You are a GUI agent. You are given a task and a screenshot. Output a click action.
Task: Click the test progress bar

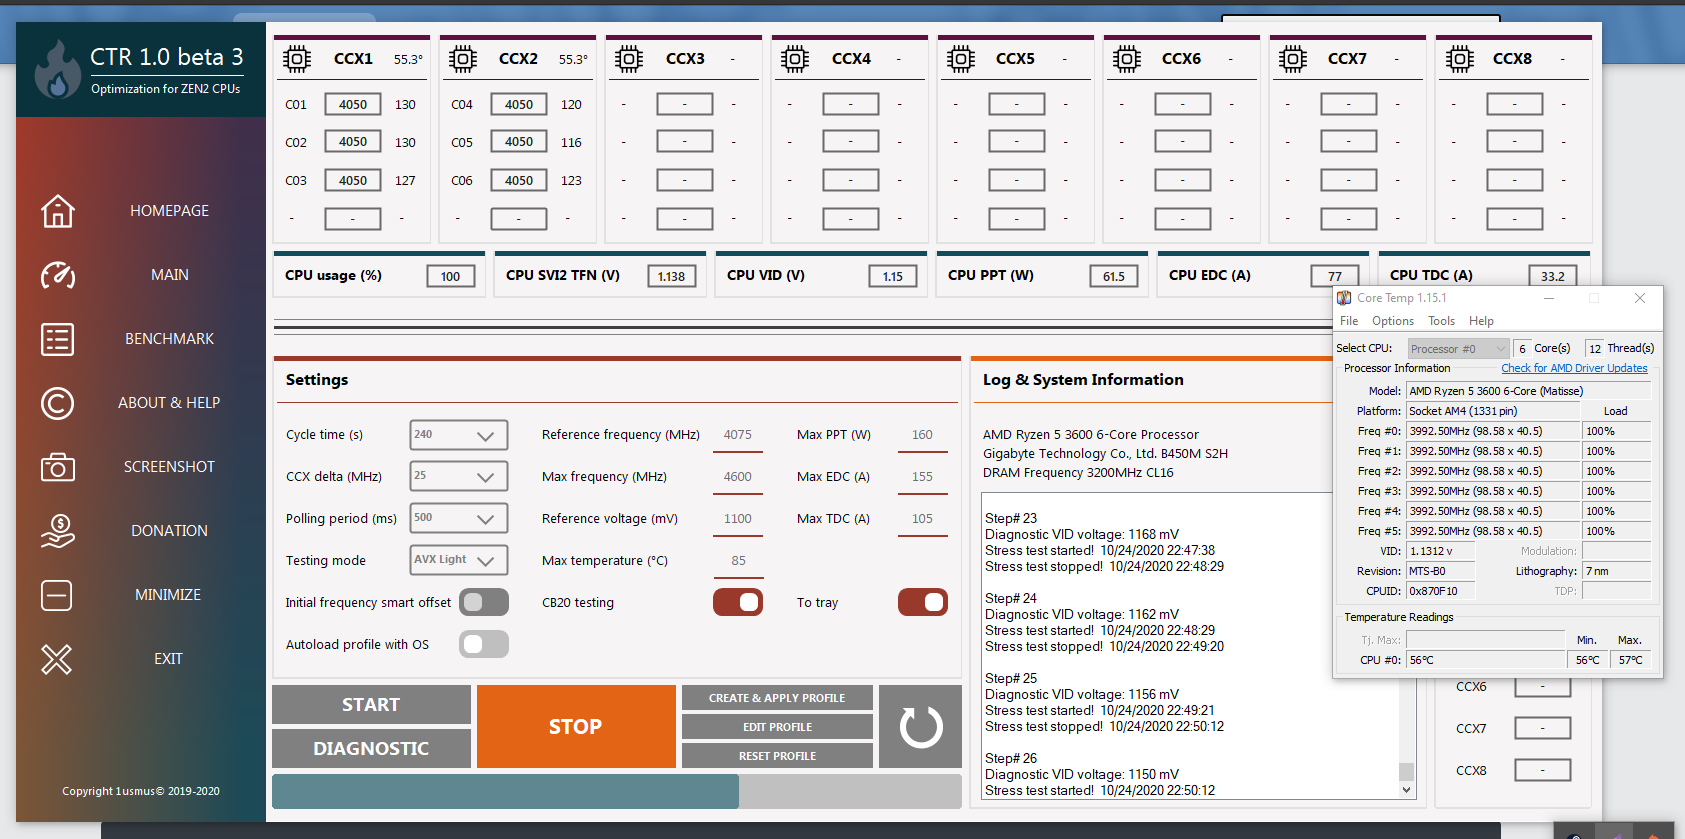pos(616,791)
